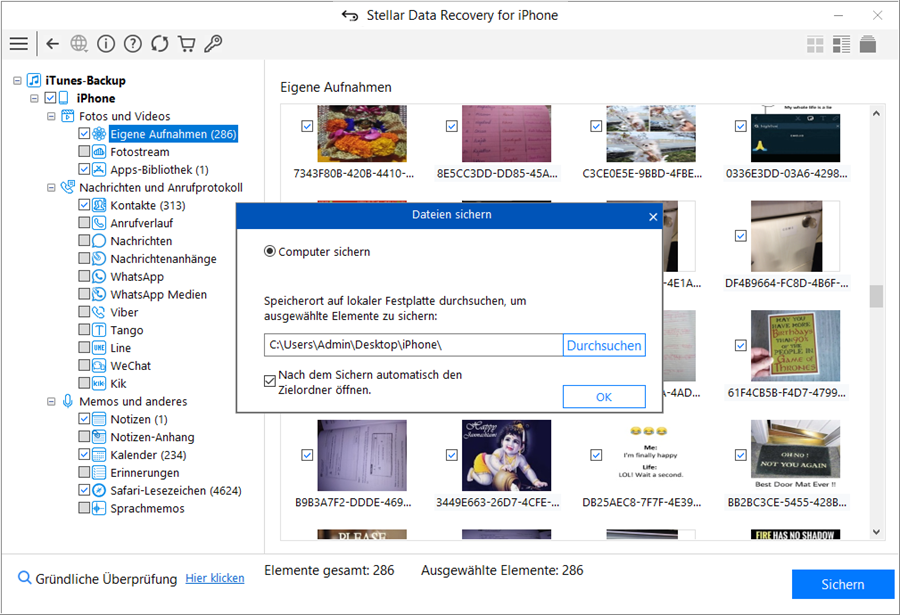Select Eigene Aufnahmen (286) tree item

(x=173, y=134)
